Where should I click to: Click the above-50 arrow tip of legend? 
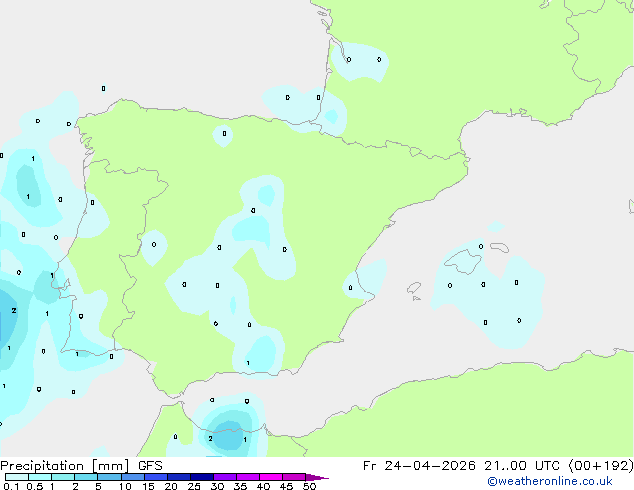(317, 477)
